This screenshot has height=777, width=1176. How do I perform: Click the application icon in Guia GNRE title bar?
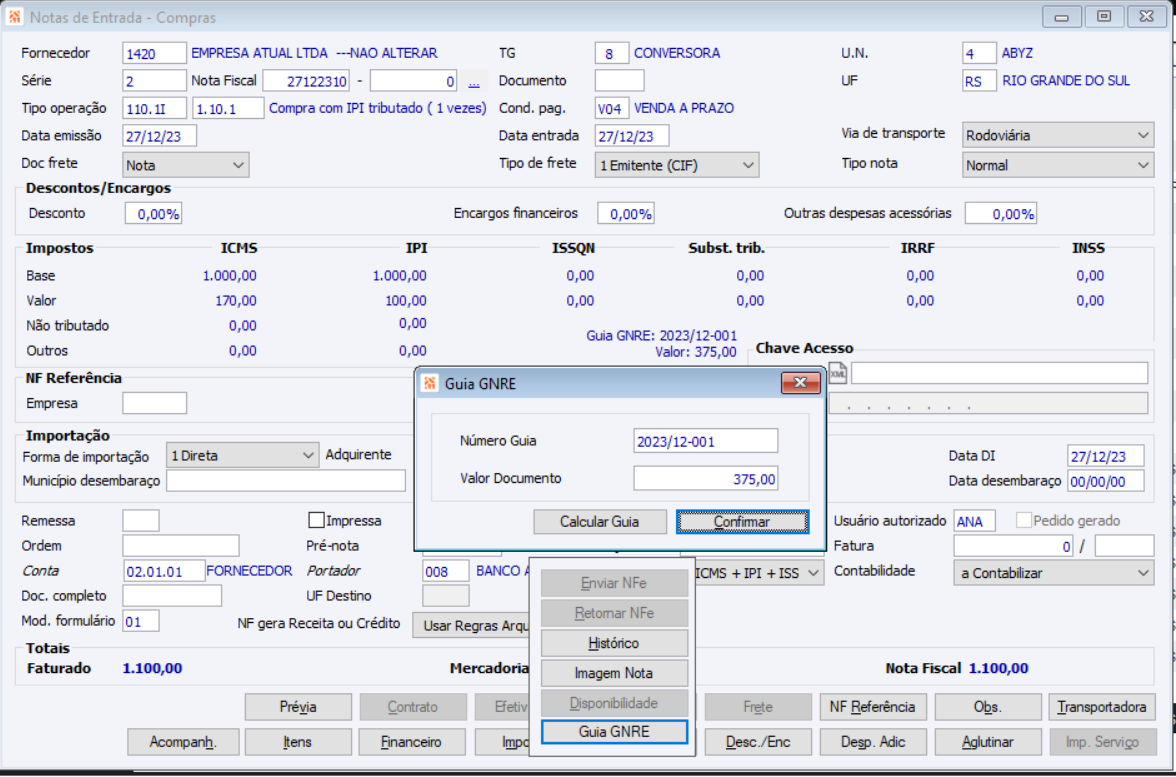pos(430,383)
